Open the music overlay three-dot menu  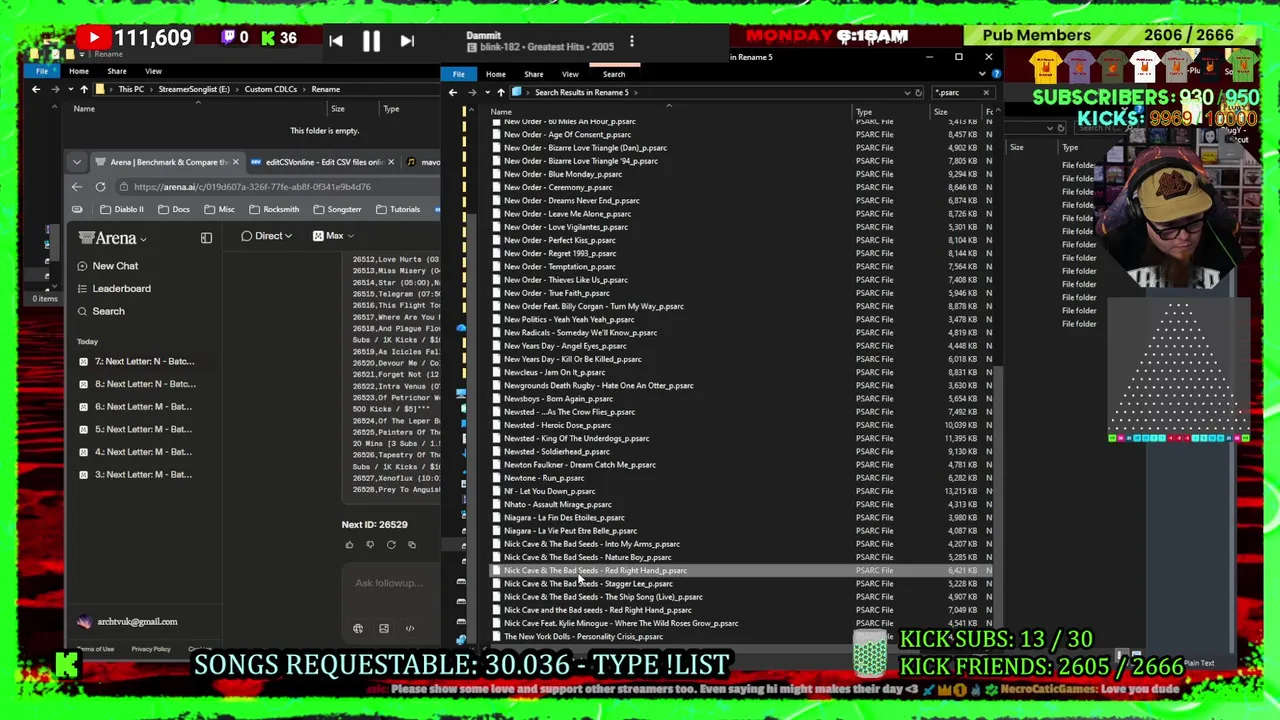[x=631, y=41]
